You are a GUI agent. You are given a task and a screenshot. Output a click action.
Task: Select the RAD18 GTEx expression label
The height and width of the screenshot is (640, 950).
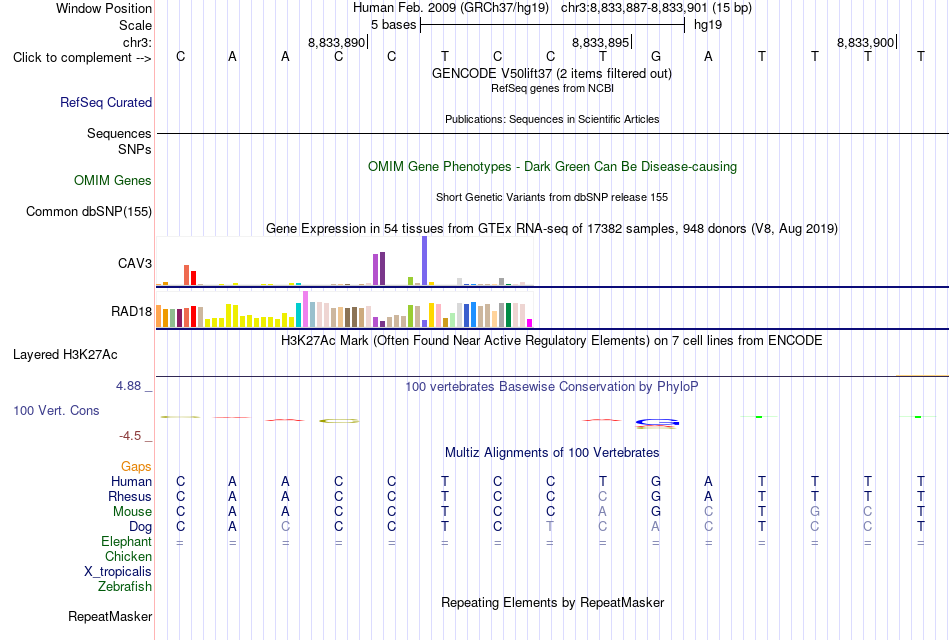(131, 312)
